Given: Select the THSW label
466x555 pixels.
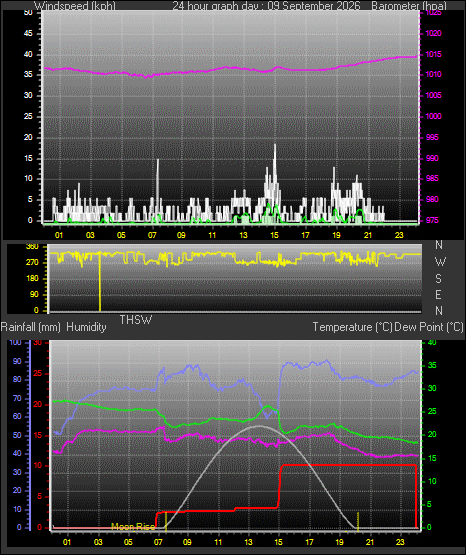Looking at the screenshot, I should tap(136, 320).
